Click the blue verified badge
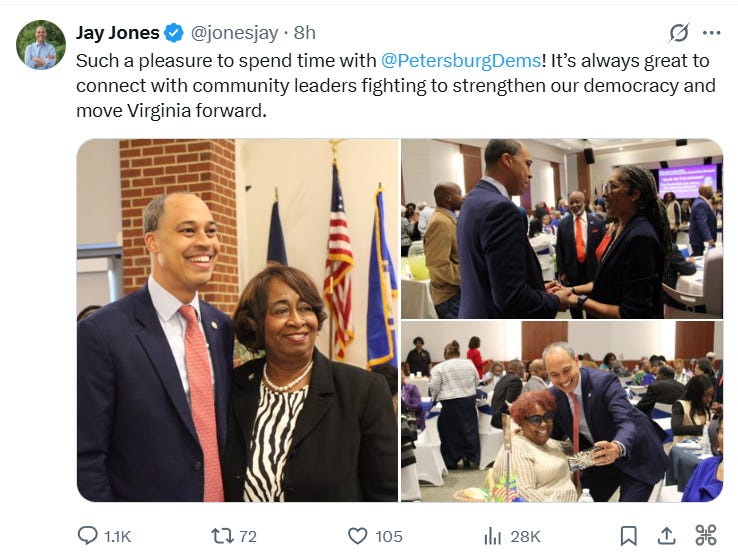Viewport: 738px width, 558px height. click(x=174, y=33)
